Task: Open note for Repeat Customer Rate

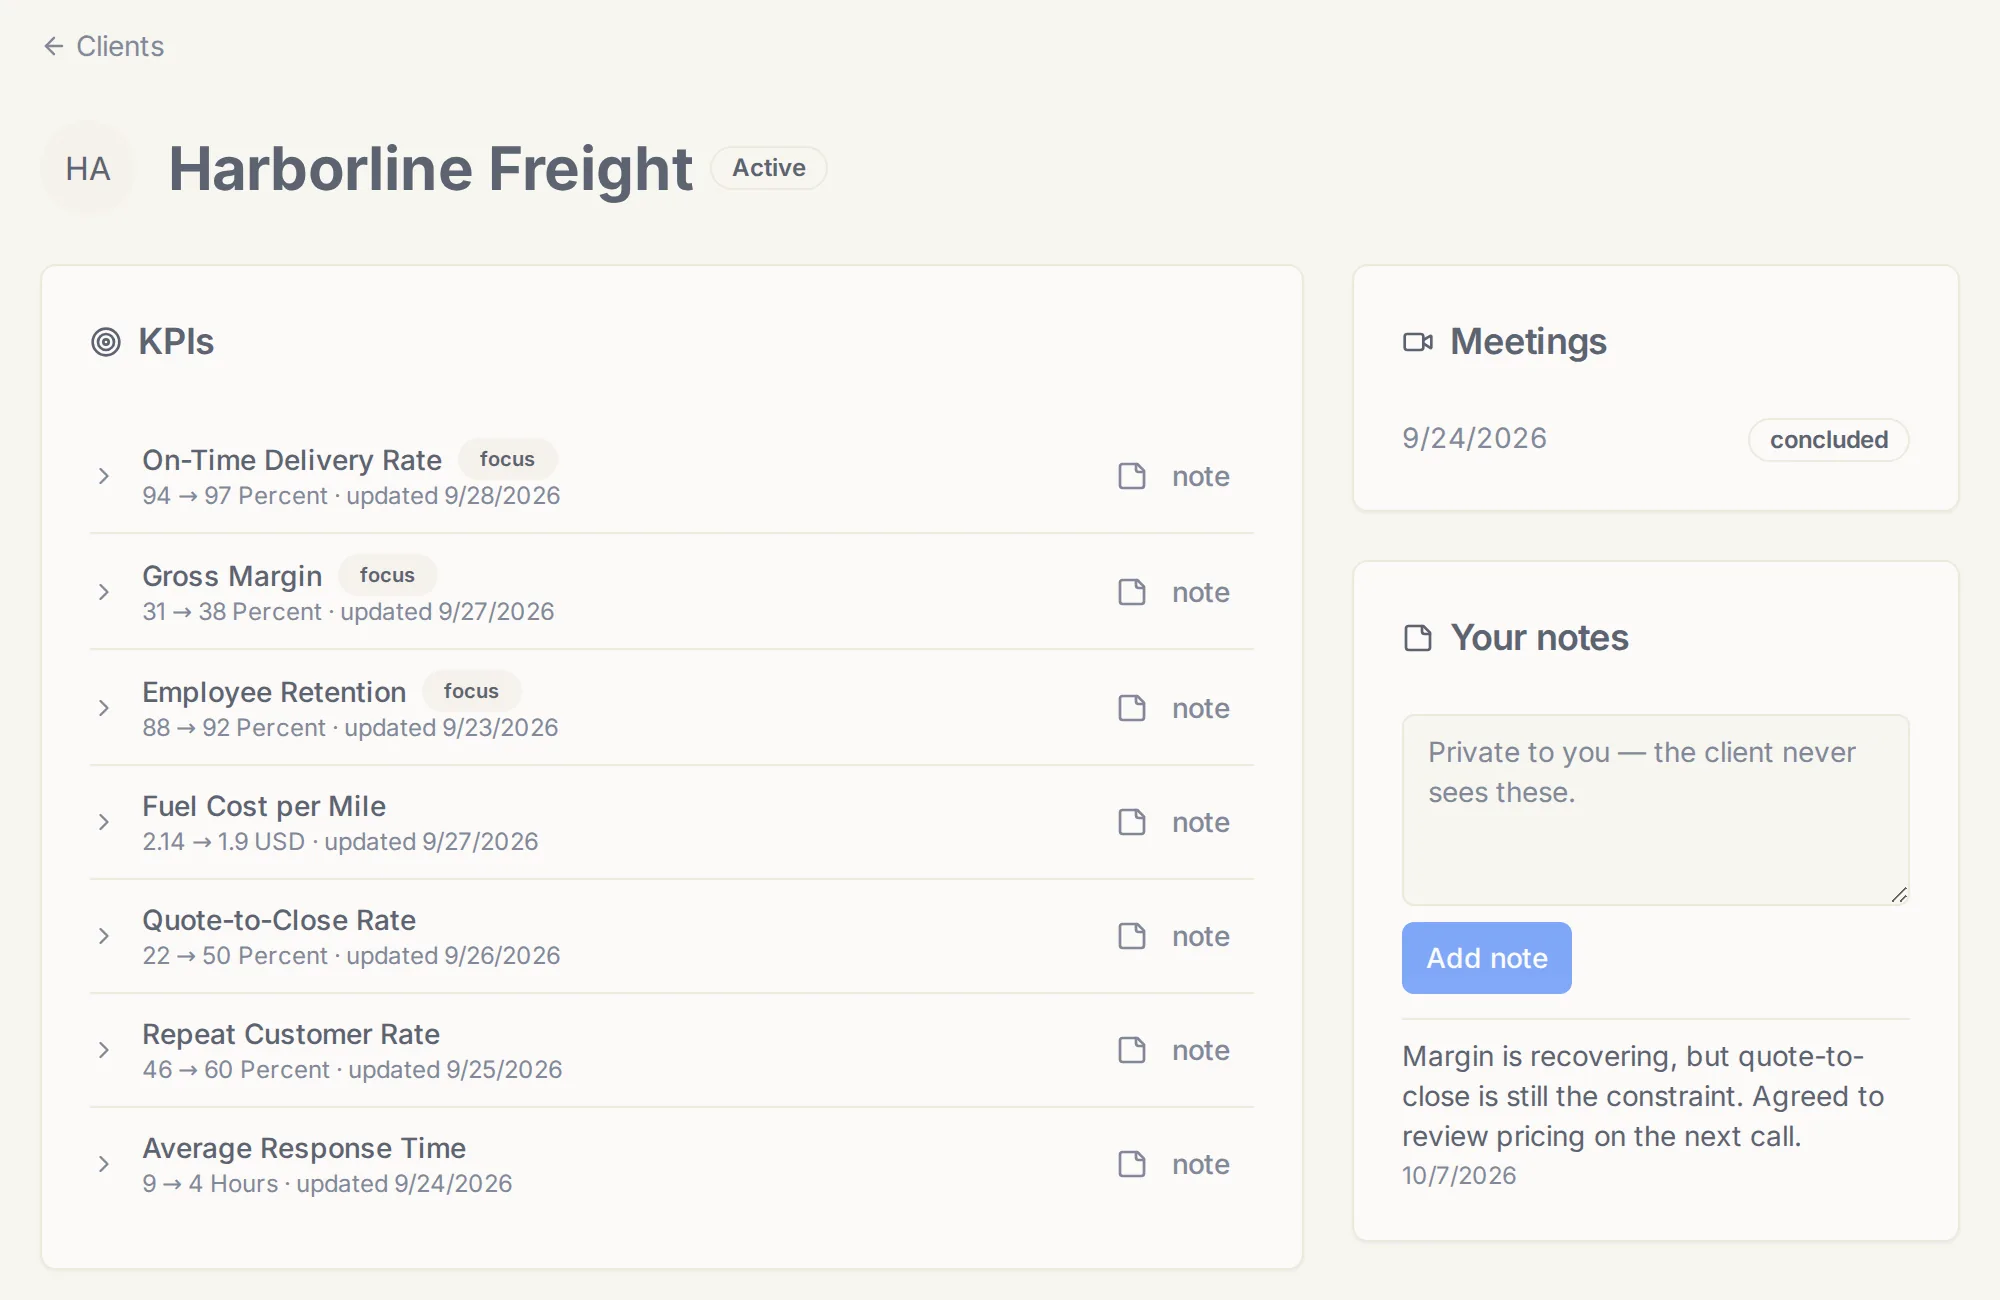Action: pyautogui.click(x=1174, y=1050)
